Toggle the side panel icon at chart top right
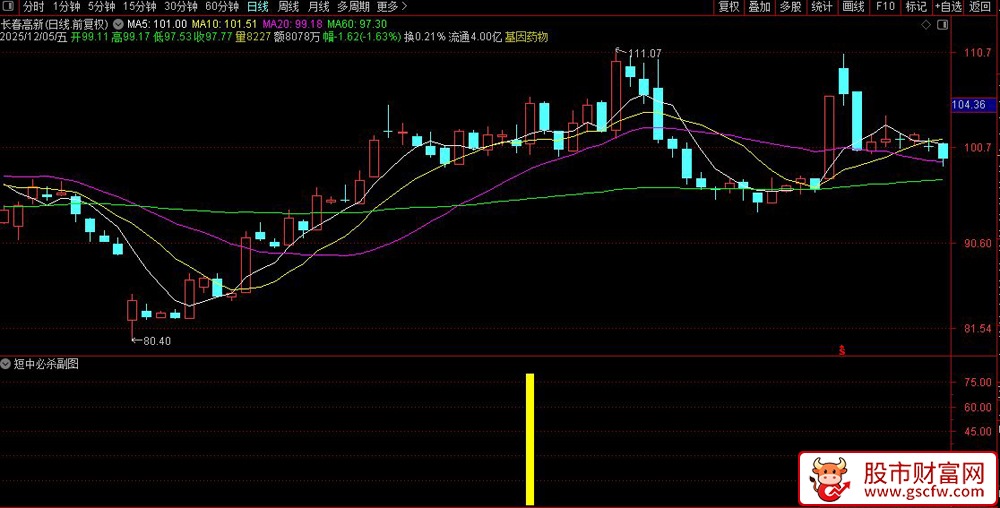This screenshot has height=508, width=1000. (x=942, y=25)
